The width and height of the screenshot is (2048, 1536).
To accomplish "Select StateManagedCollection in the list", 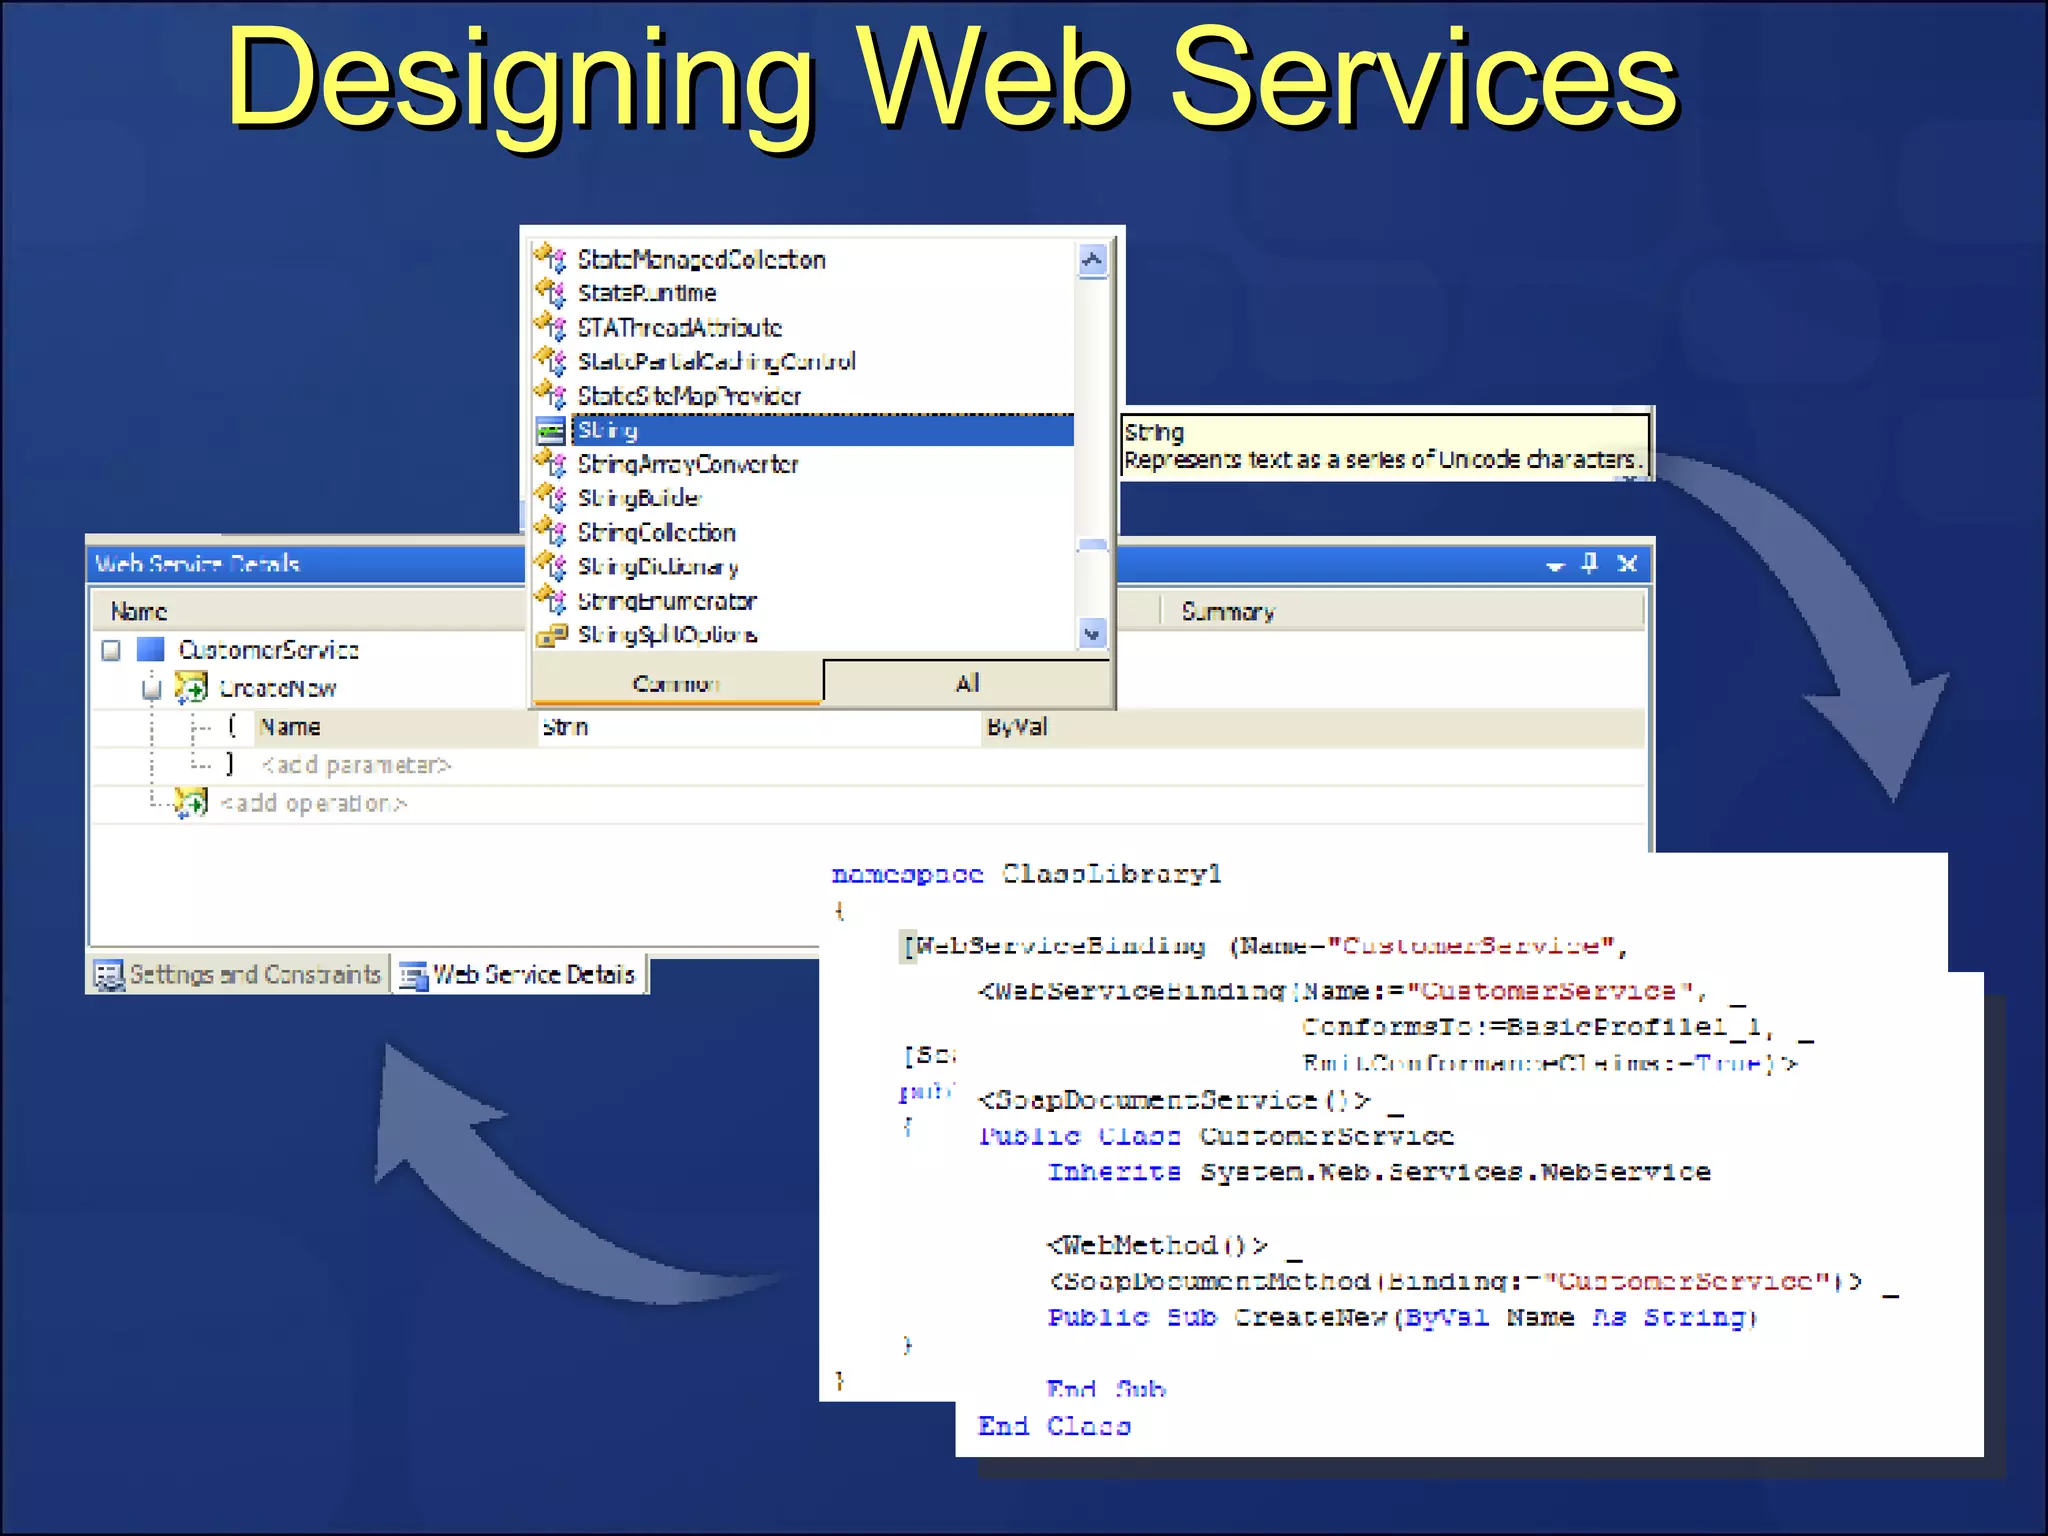I will (701, 260).
